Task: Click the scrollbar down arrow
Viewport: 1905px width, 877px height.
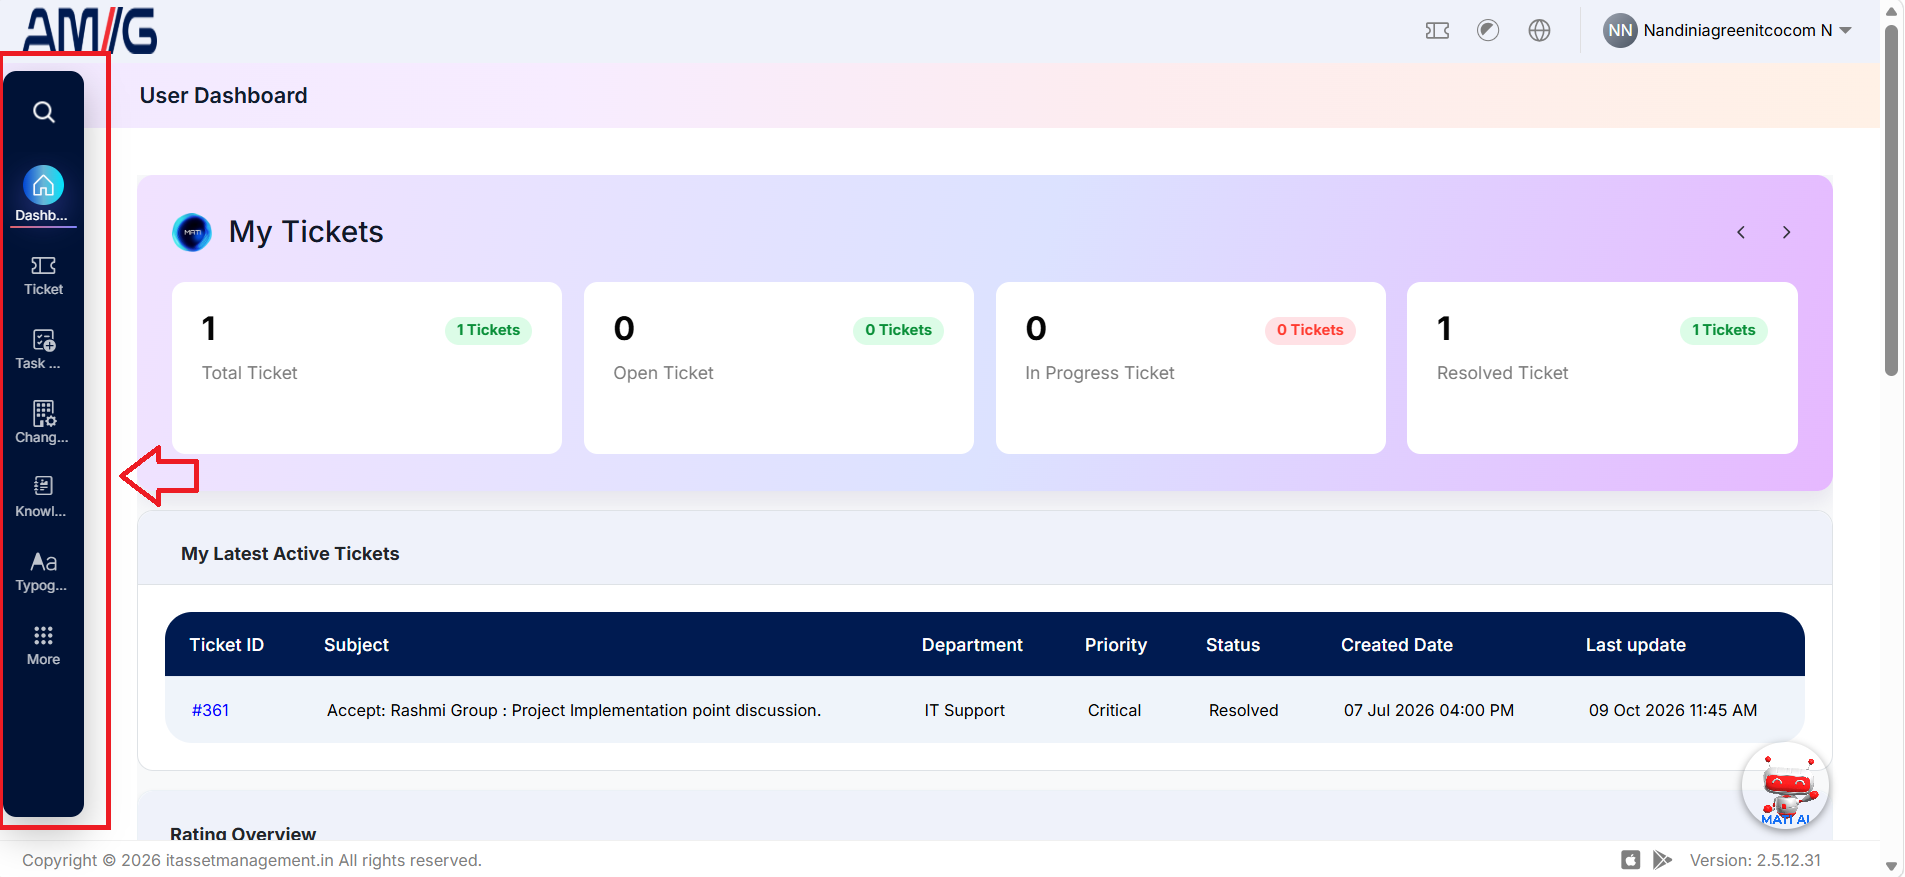Action: [x=1891, y=867]
